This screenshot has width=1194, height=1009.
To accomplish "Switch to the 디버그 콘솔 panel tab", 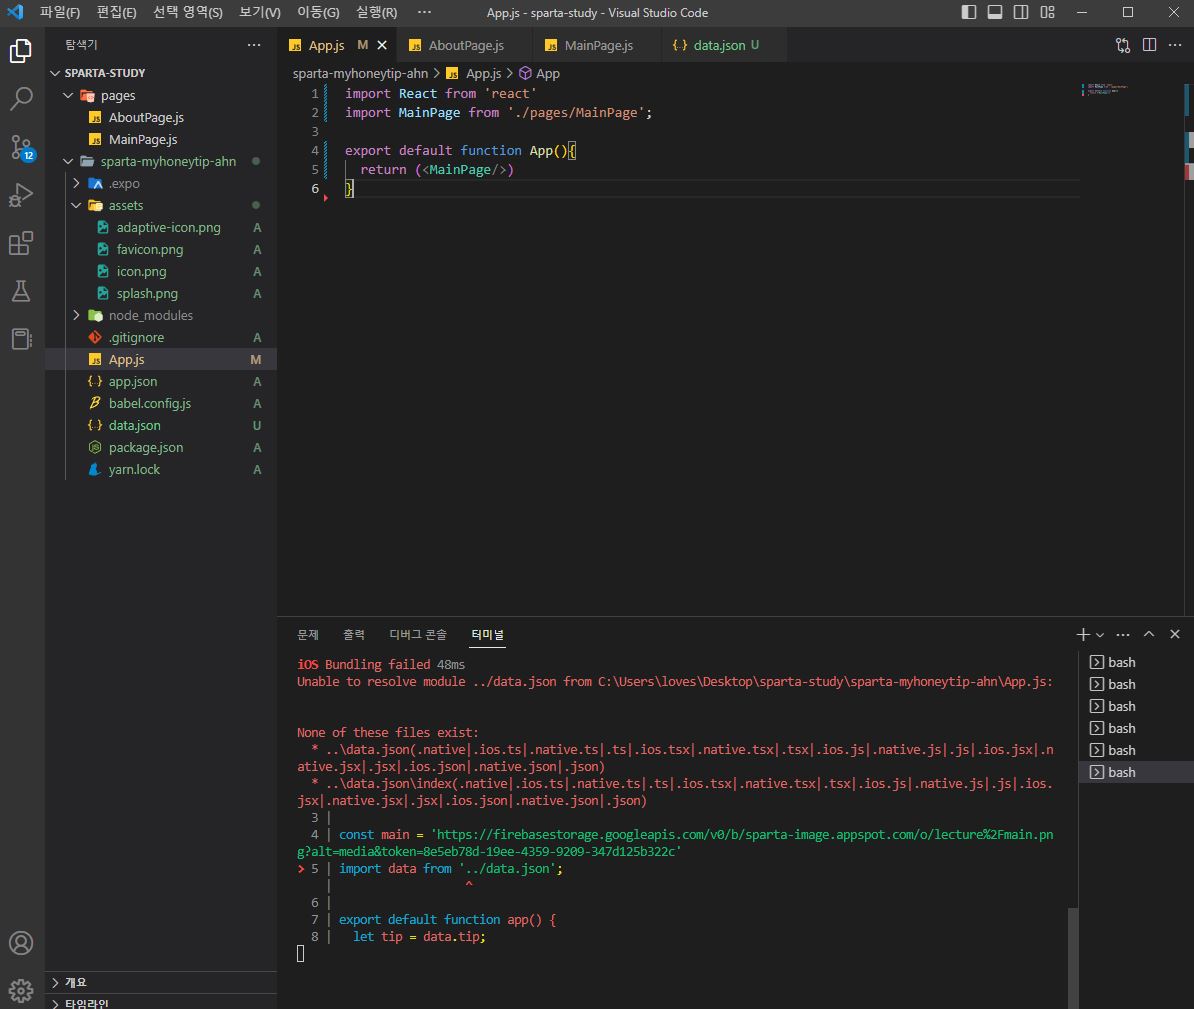I will click(418, 634).
